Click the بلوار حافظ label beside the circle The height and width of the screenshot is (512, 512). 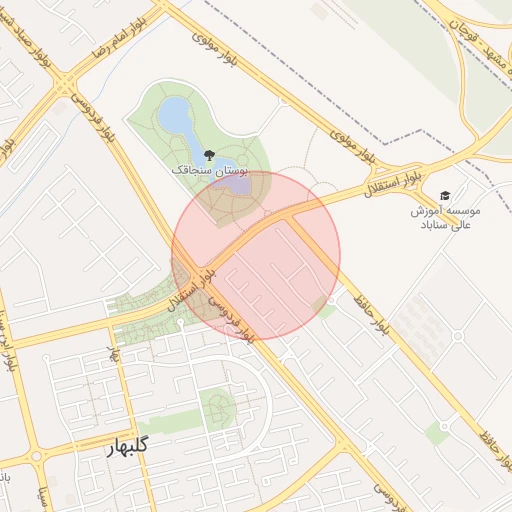pos(371,314)
